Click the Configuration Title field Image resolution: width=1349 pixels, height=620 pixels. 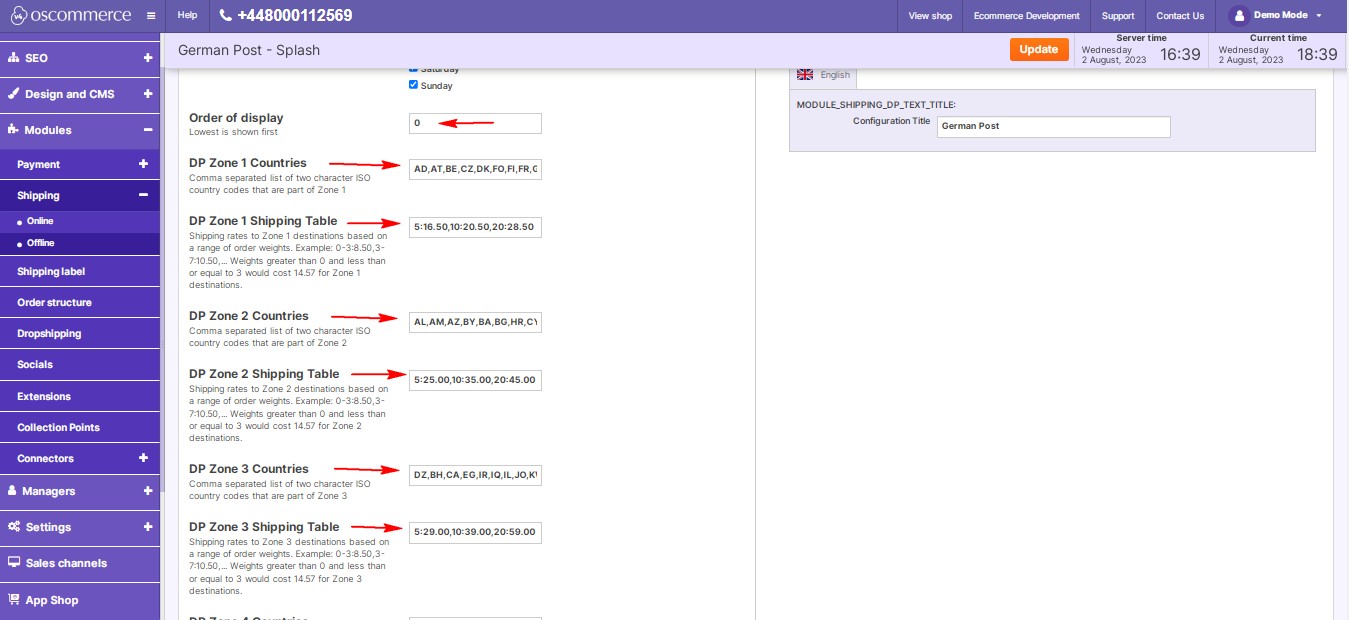click(1053, 127)
